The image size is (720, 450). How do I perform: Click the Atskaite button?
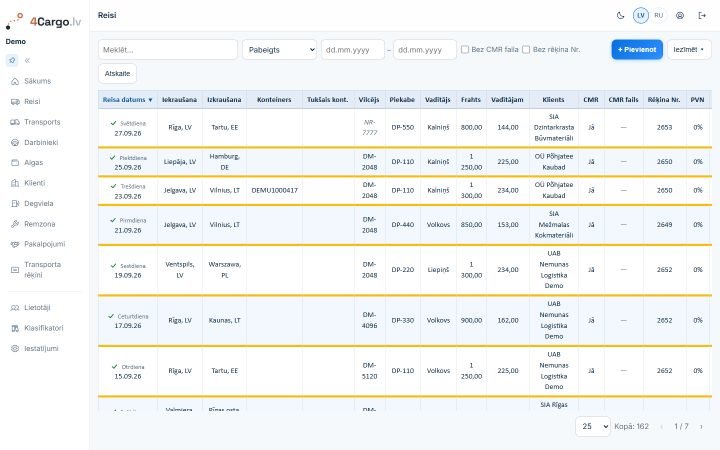coord(117,73)
